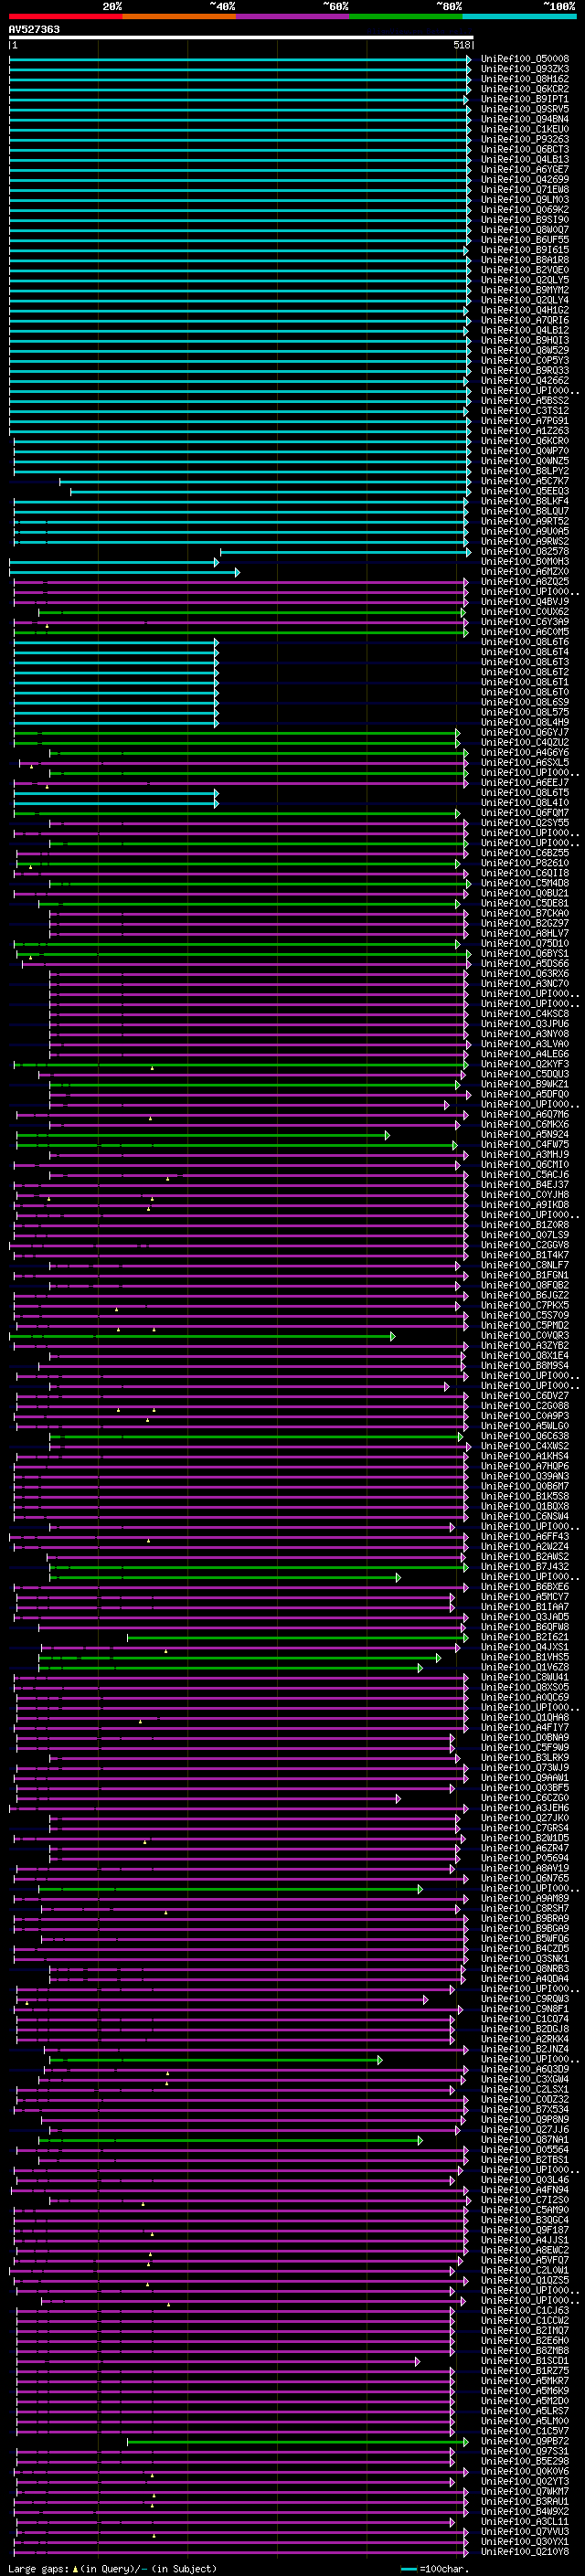Select label UniRef100_Q42699
This screenshot has width=585, height=2576.
click(x=525, y=179)
